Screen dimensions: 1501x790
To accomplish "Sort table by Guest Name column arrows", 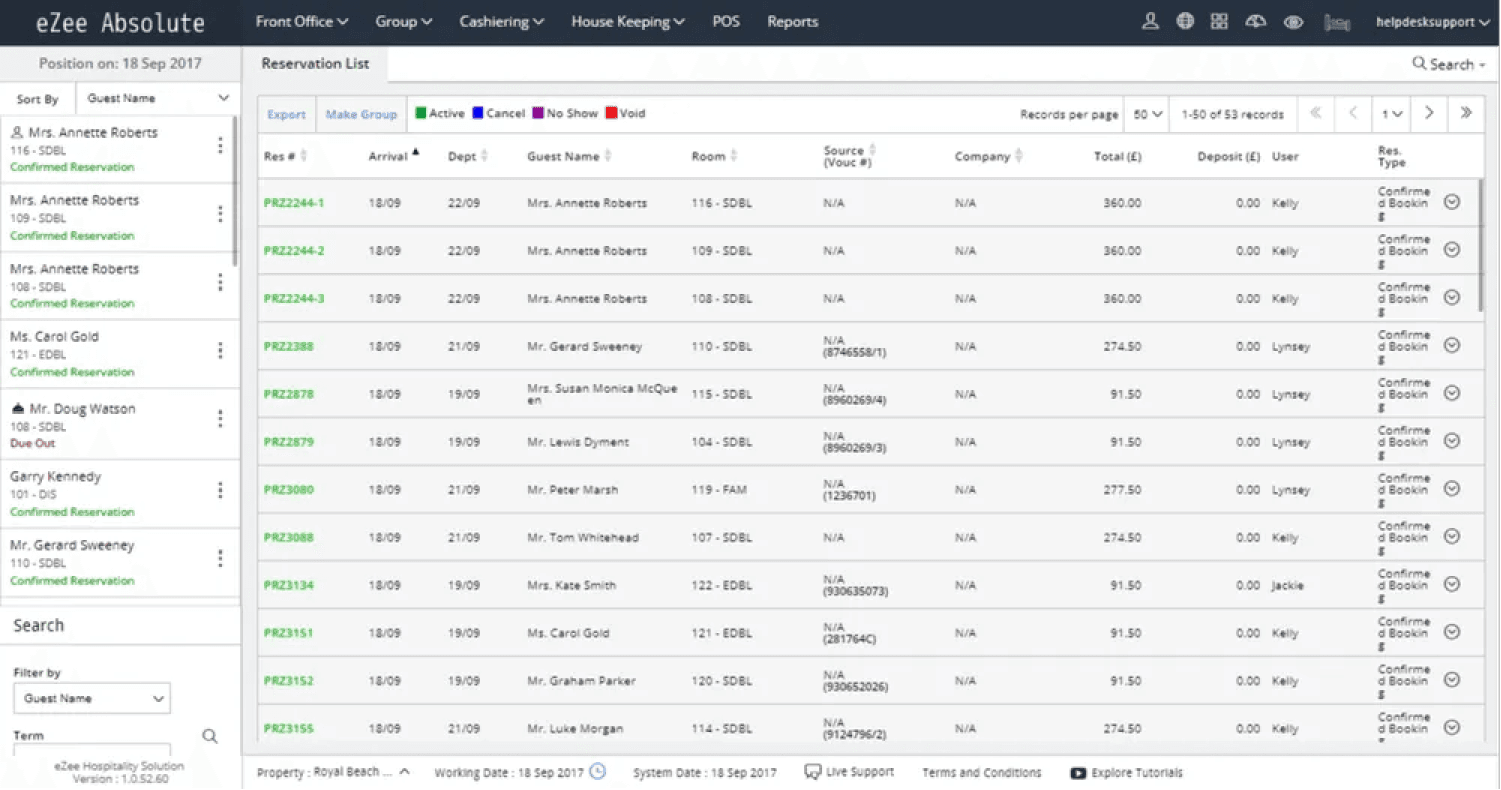I will tap(608, 156).
